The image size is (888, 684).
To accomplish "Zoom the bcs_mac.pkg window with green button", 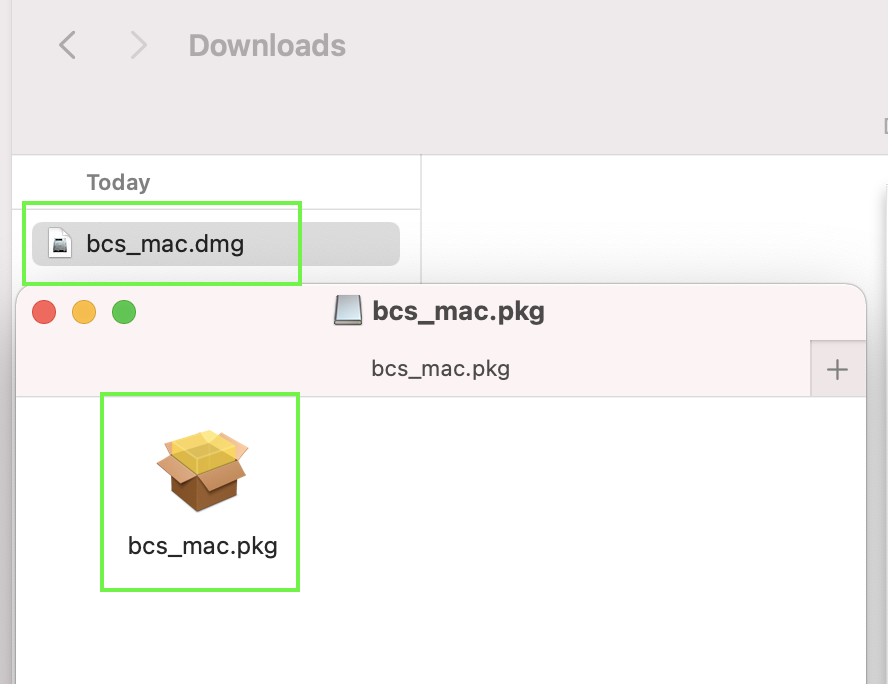I will (x=123, y=312).
